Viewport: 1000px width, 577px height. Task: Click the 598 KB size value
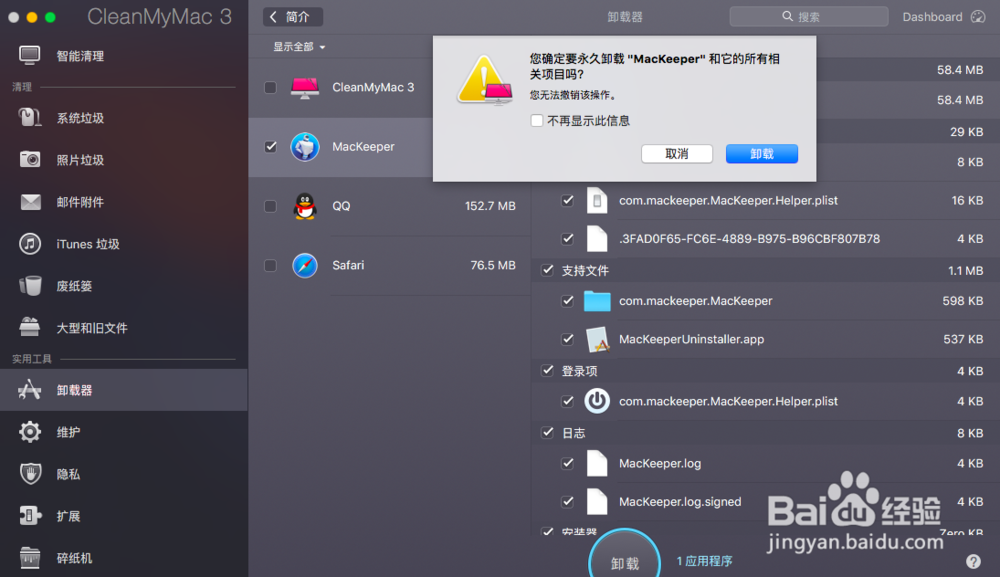coord(962,301)
